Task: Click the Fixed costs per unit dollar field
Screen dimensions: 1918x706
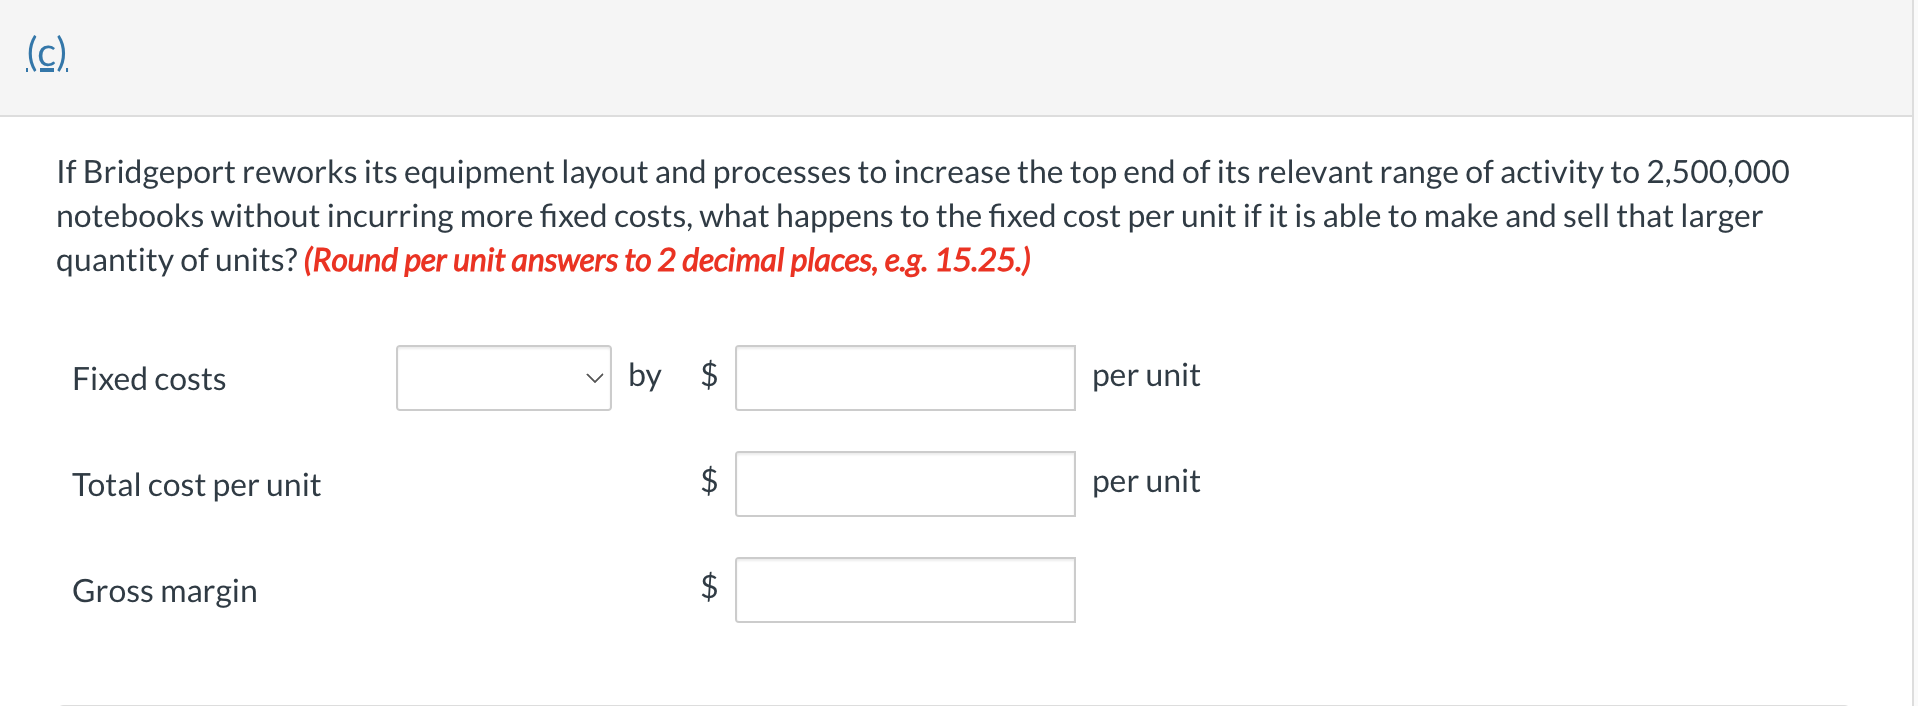Action: [903, 377]
